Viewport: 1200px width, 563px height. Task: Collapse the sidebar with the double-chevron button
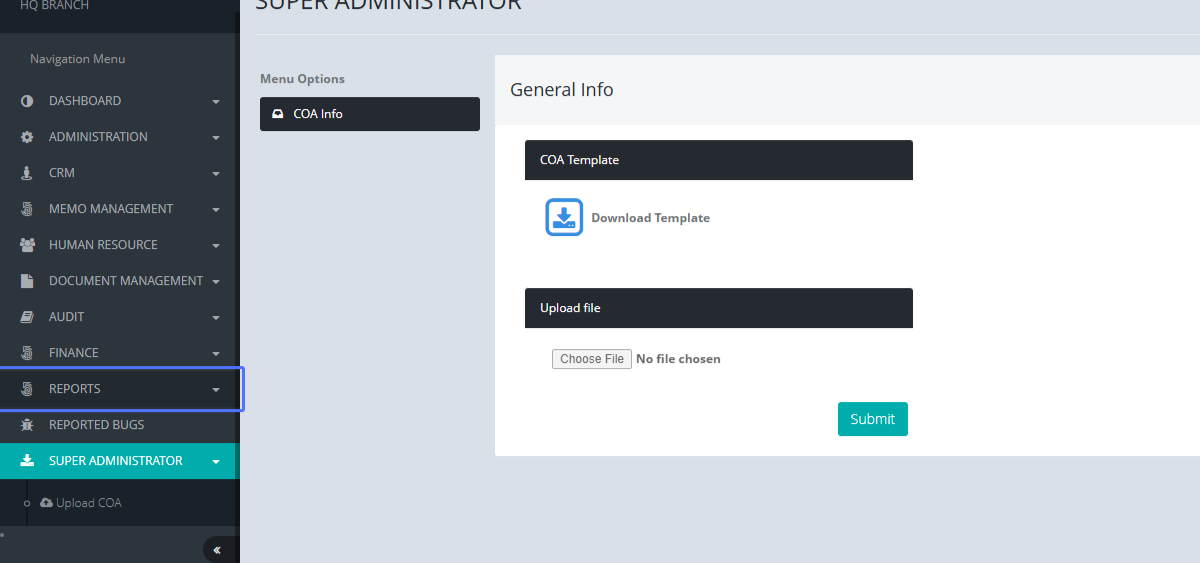pos(217,550)
